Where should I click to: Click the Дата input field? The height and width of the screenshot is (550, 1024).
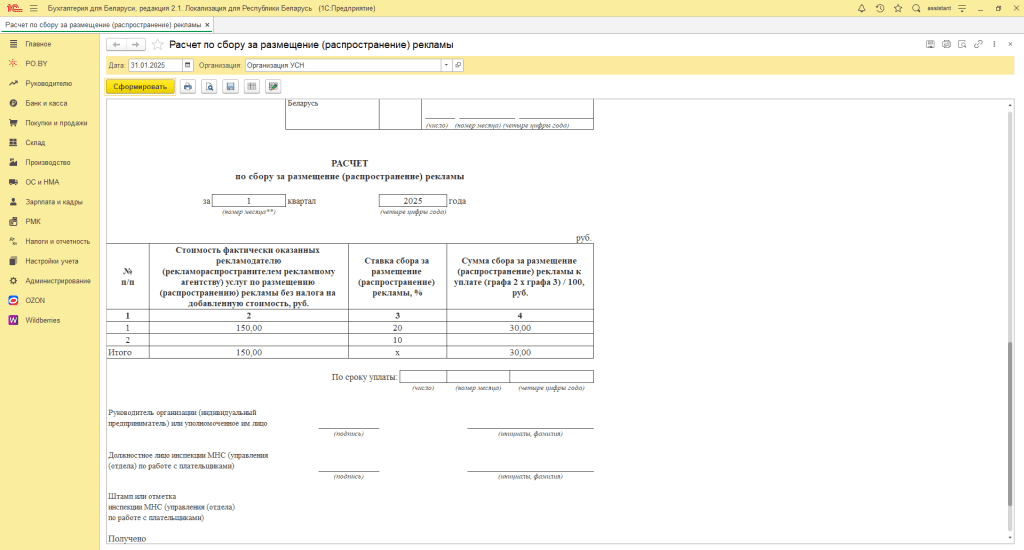click(x=155, y=65)
